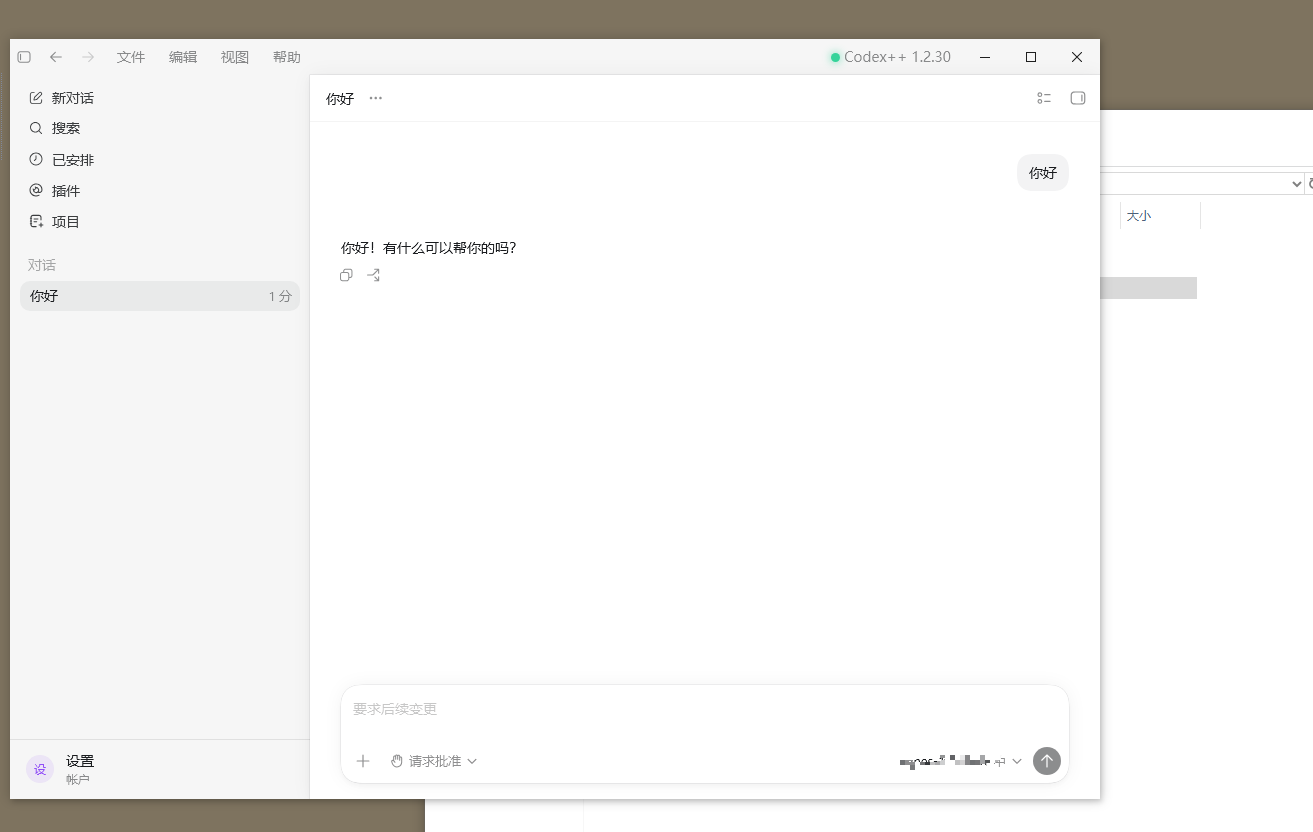Open the model selector dropdown near the send button

(x=961, y=761)
